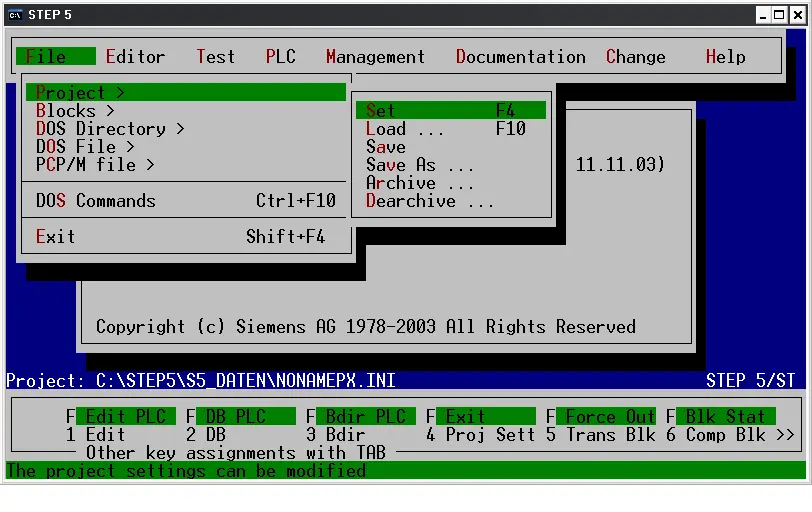Screen dimensions: 812x512
Task: Click the Bdir PLC function key label
Action: [x=366, y=416]
